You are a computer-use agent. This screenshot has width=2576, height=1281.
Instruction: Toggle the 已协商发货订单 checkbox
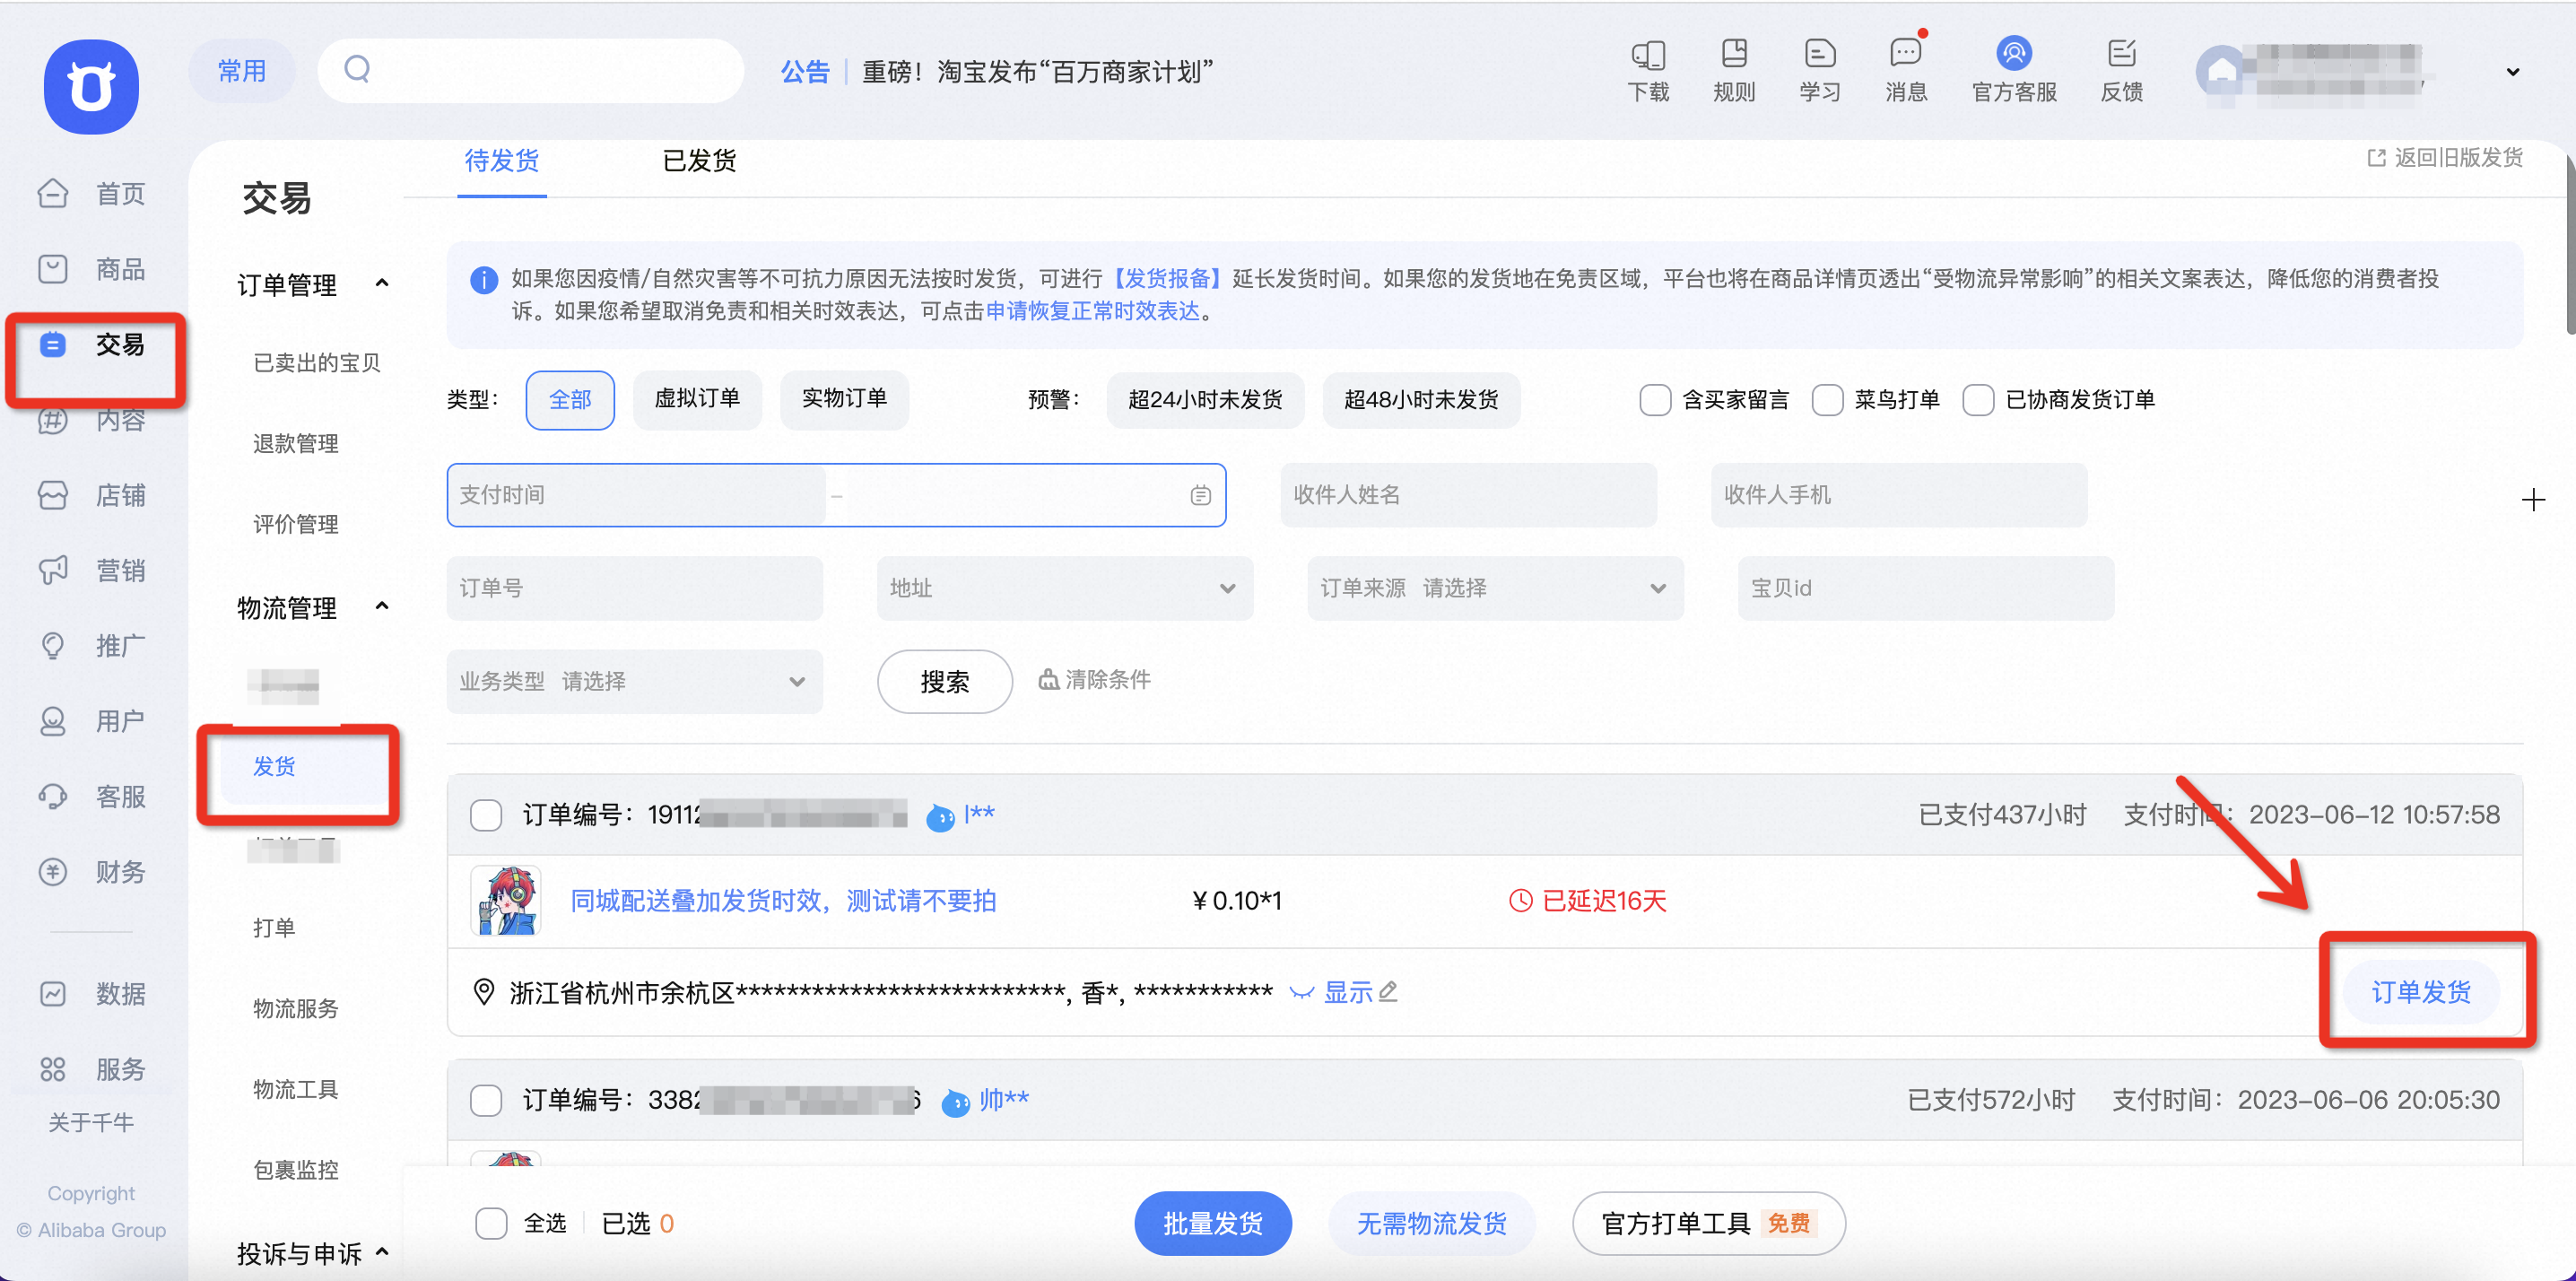pos(1977,400)
